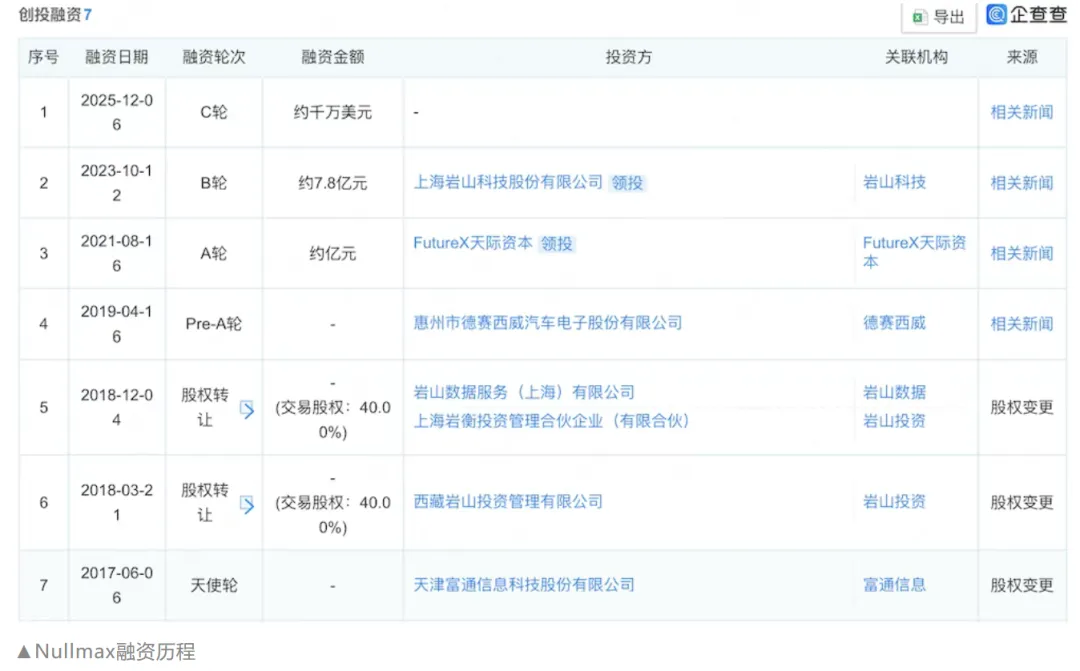Select the date cell 2021-08-16
The width and height of the screenshot is (1080, 671).
pyautogui.click(x=116, y=254)
